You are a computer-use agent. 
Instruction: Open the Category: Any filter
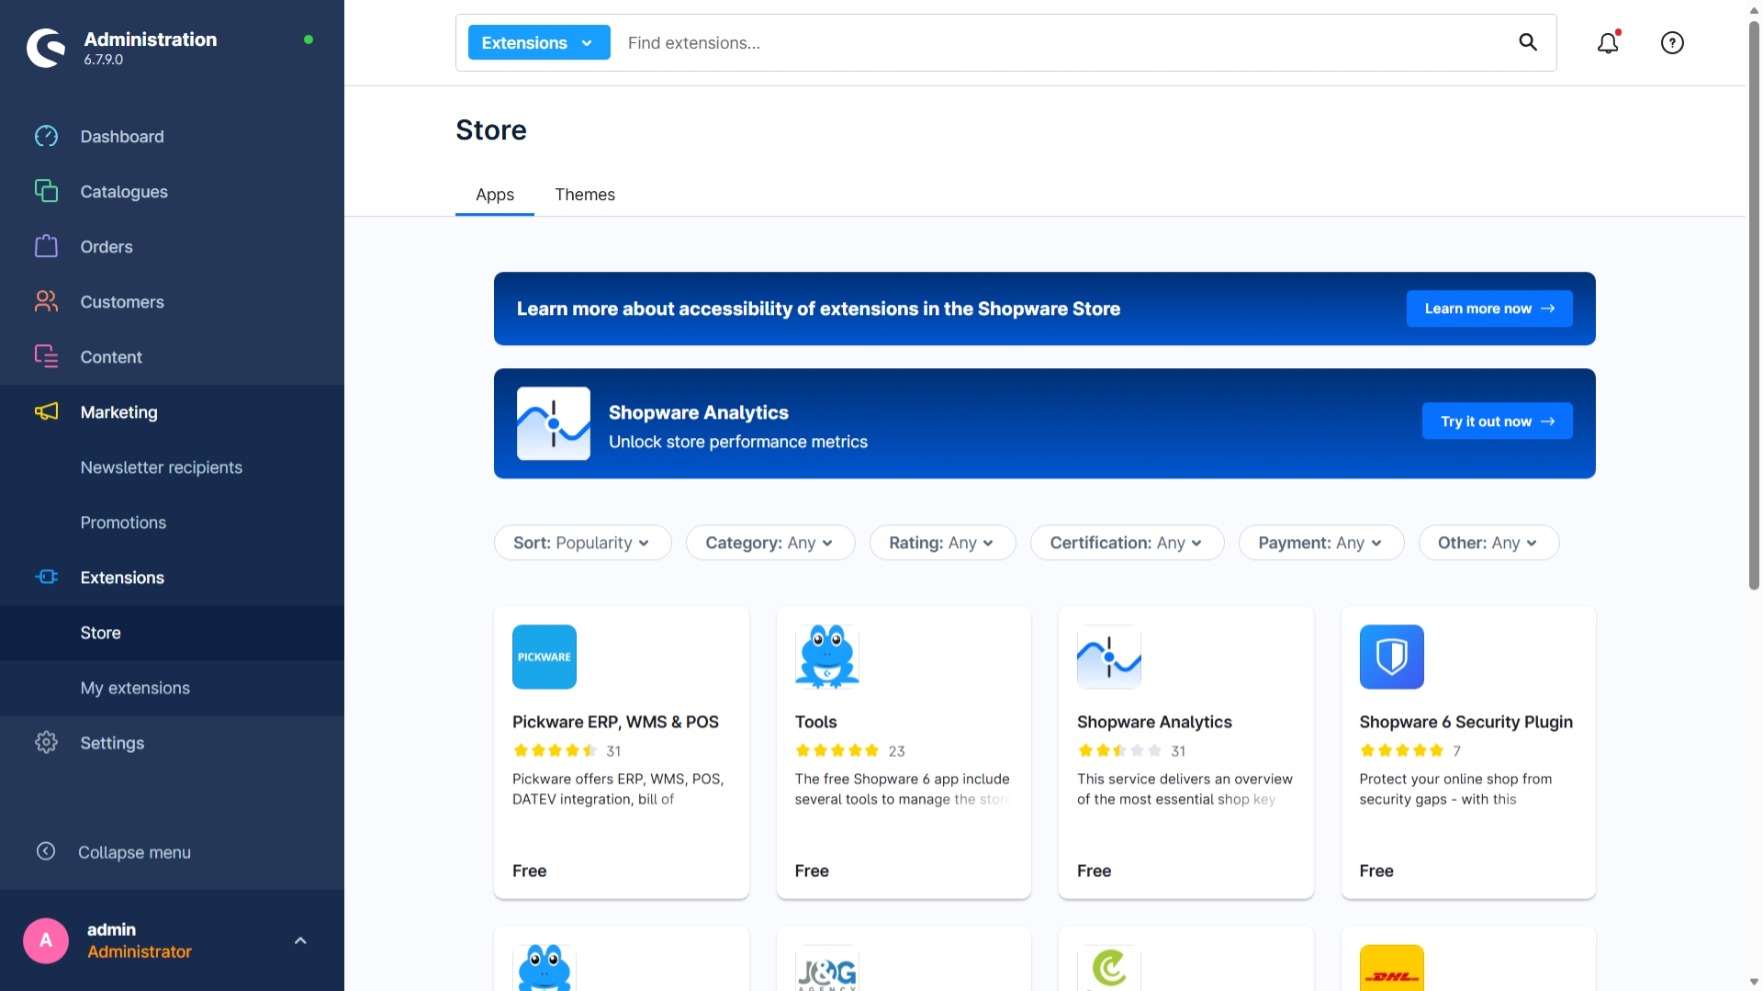point(770,543)
